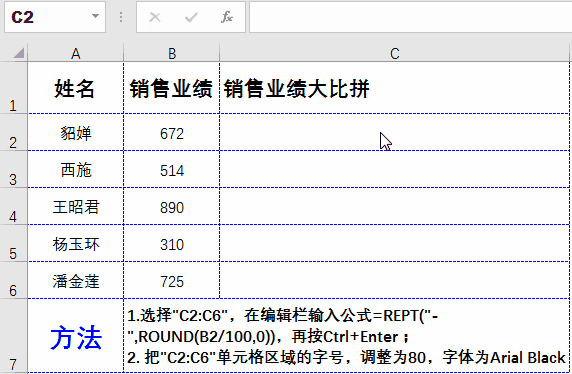Select column C header
The width and height of the screenshot is (572, 374).
point(394,54)
